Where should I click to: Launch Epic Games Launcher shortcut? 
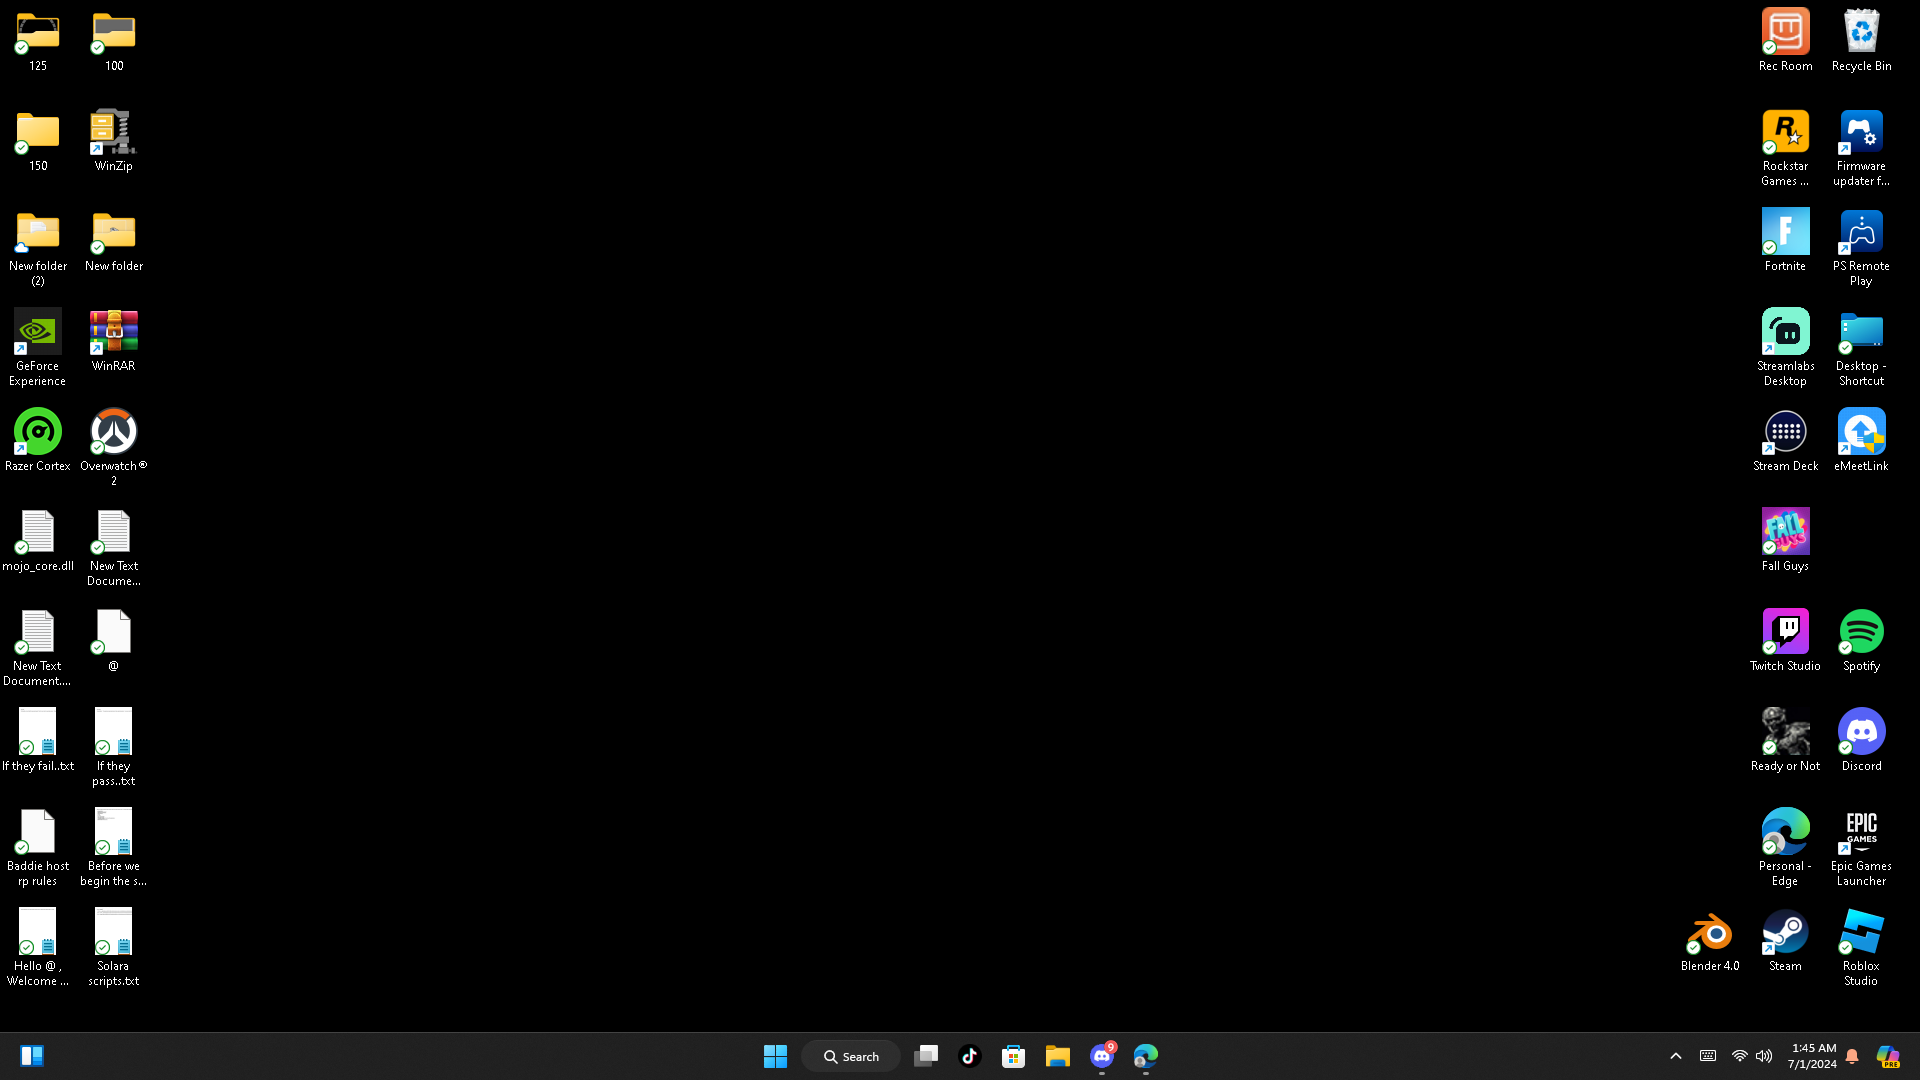(1861, 847)
